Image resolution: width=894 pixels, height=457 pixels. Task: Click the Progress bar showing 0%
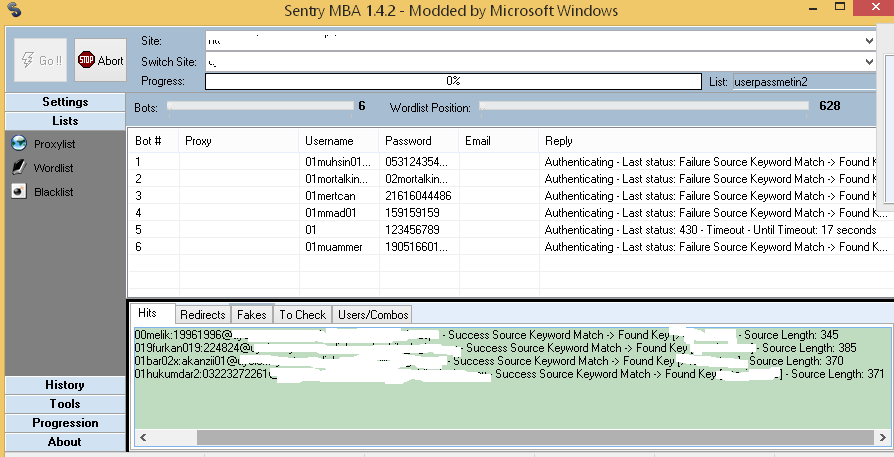[453, 81]
